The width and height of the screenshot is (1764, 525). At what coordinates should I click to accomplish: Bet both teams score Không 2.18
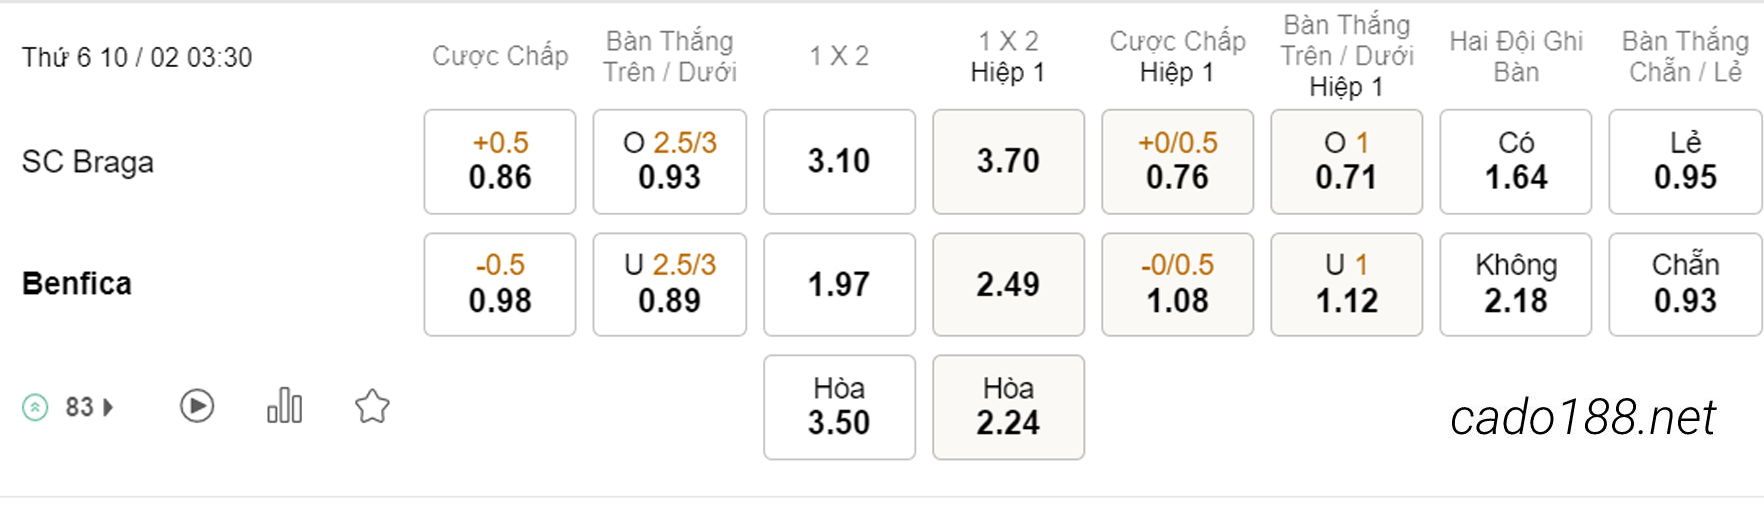[x=1515, y=284]
